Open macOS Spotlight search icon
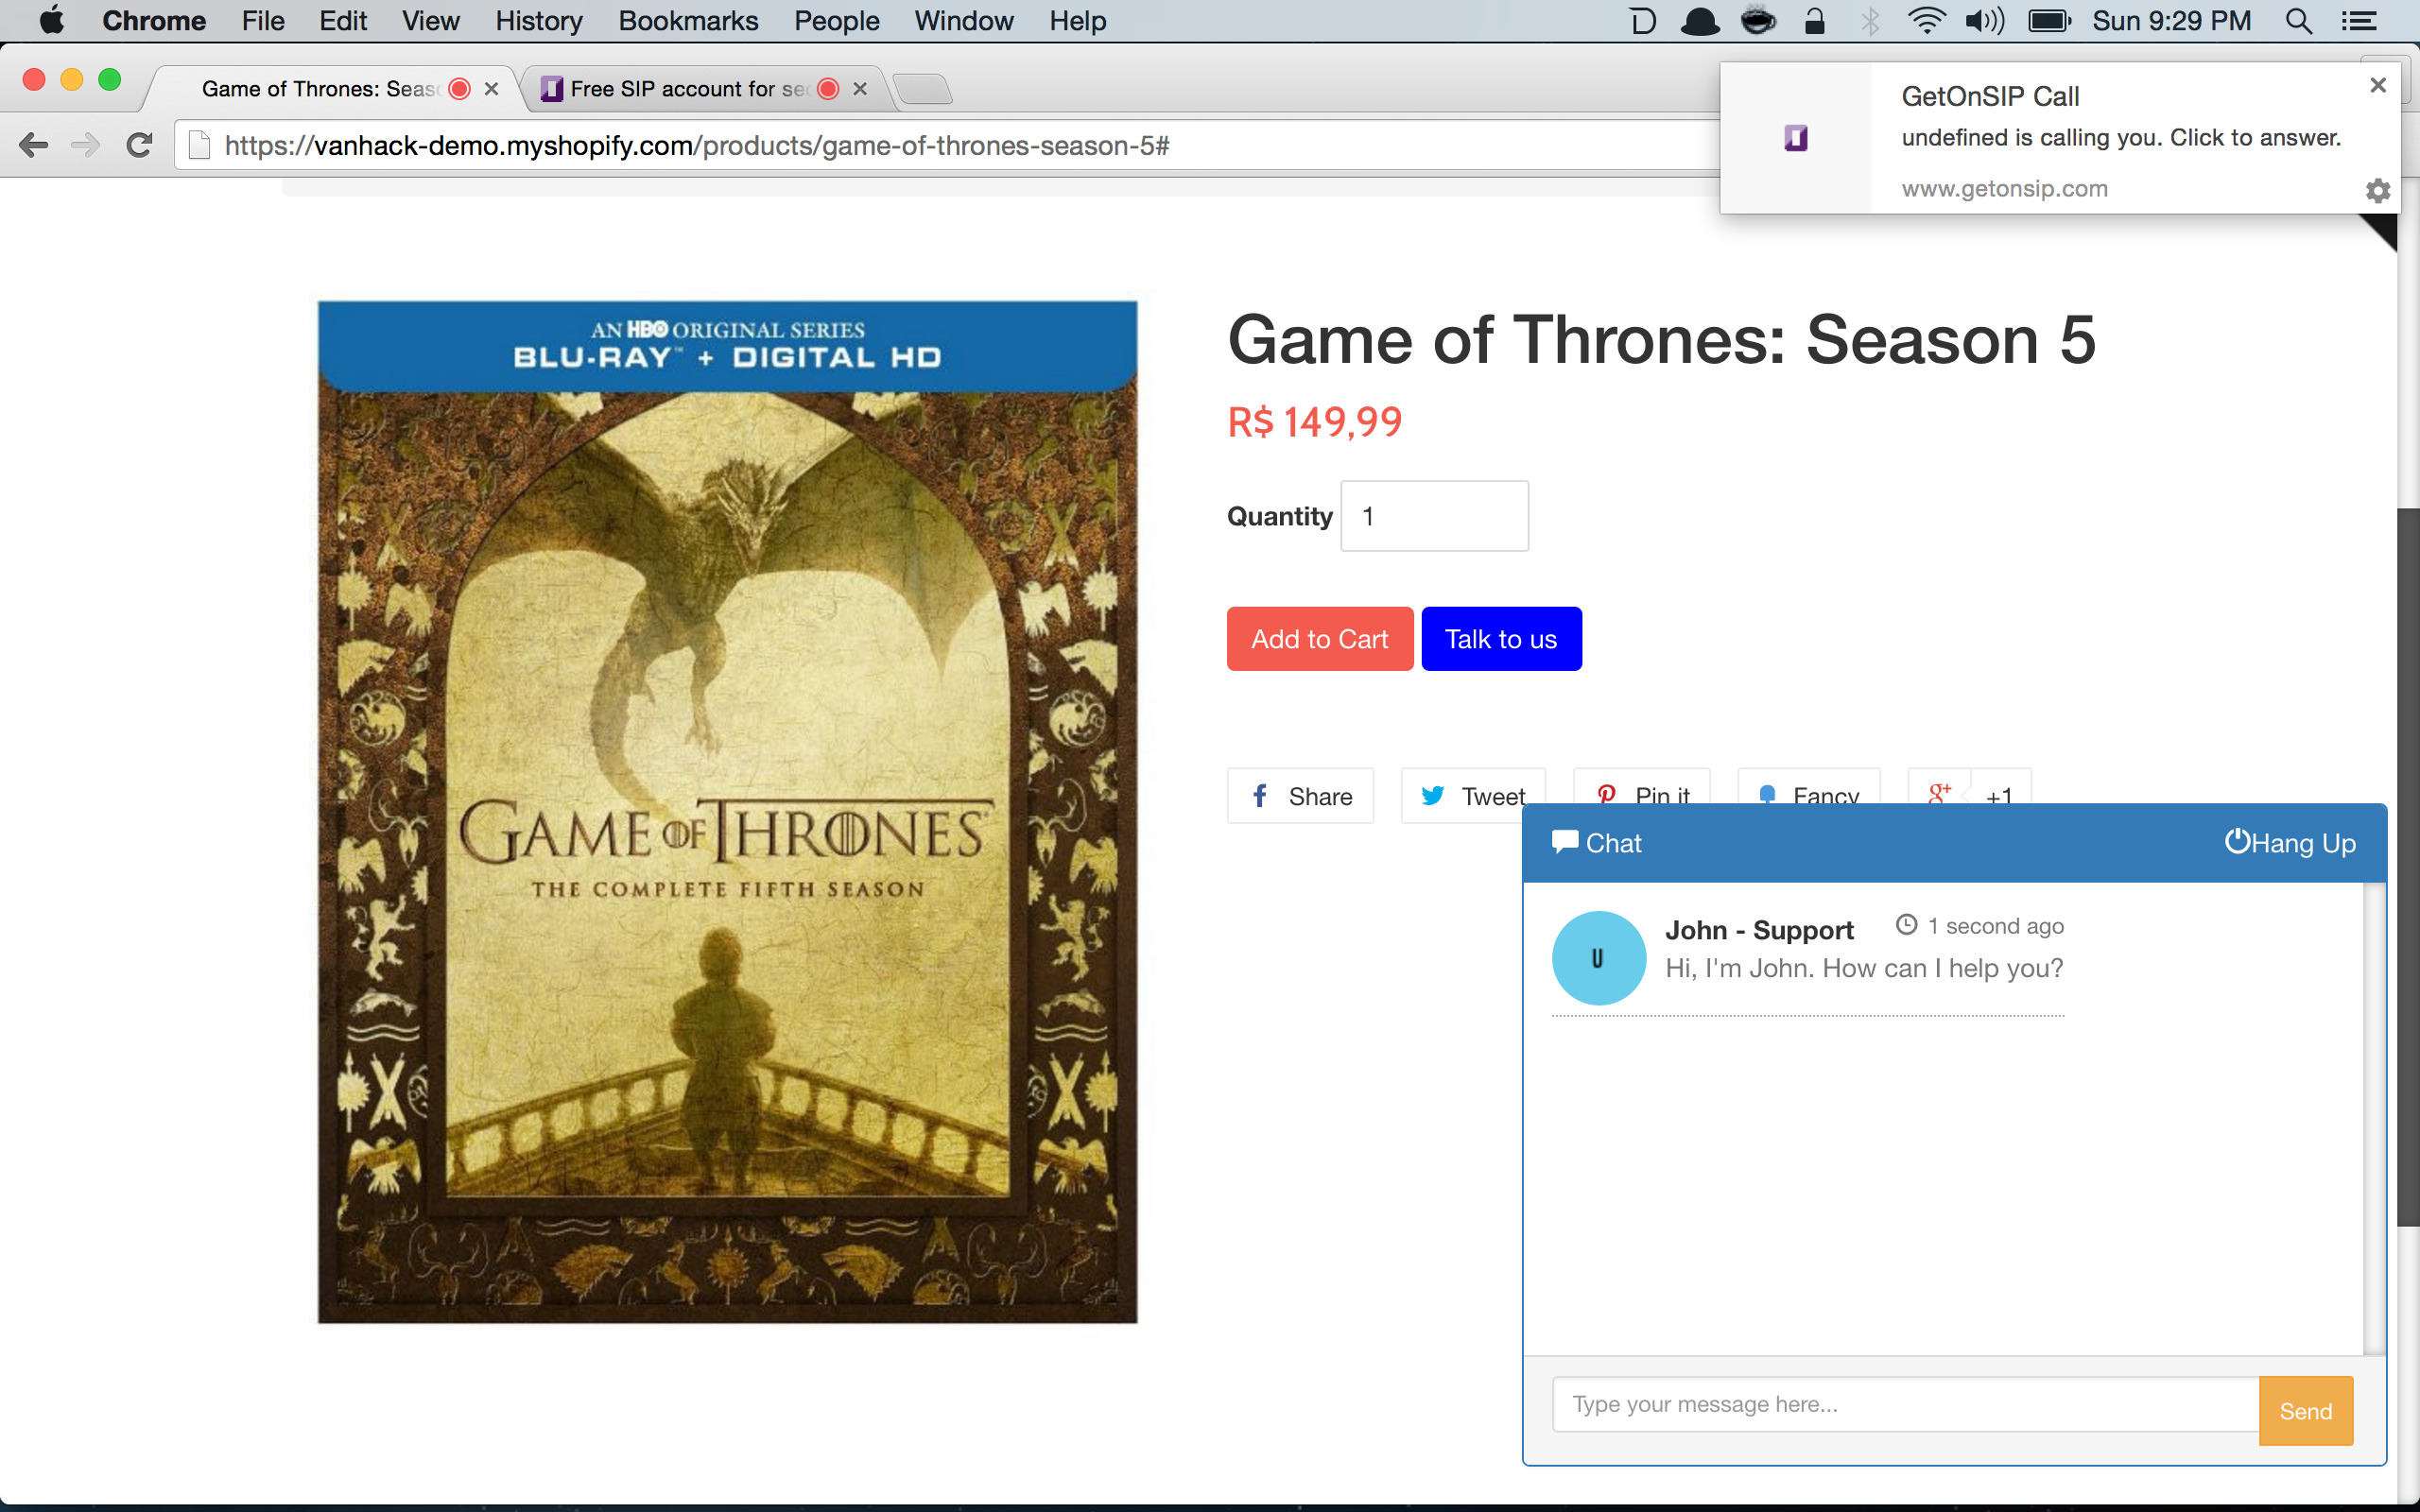Viewport: 2420px width, 1512px height. (2298, 21)
